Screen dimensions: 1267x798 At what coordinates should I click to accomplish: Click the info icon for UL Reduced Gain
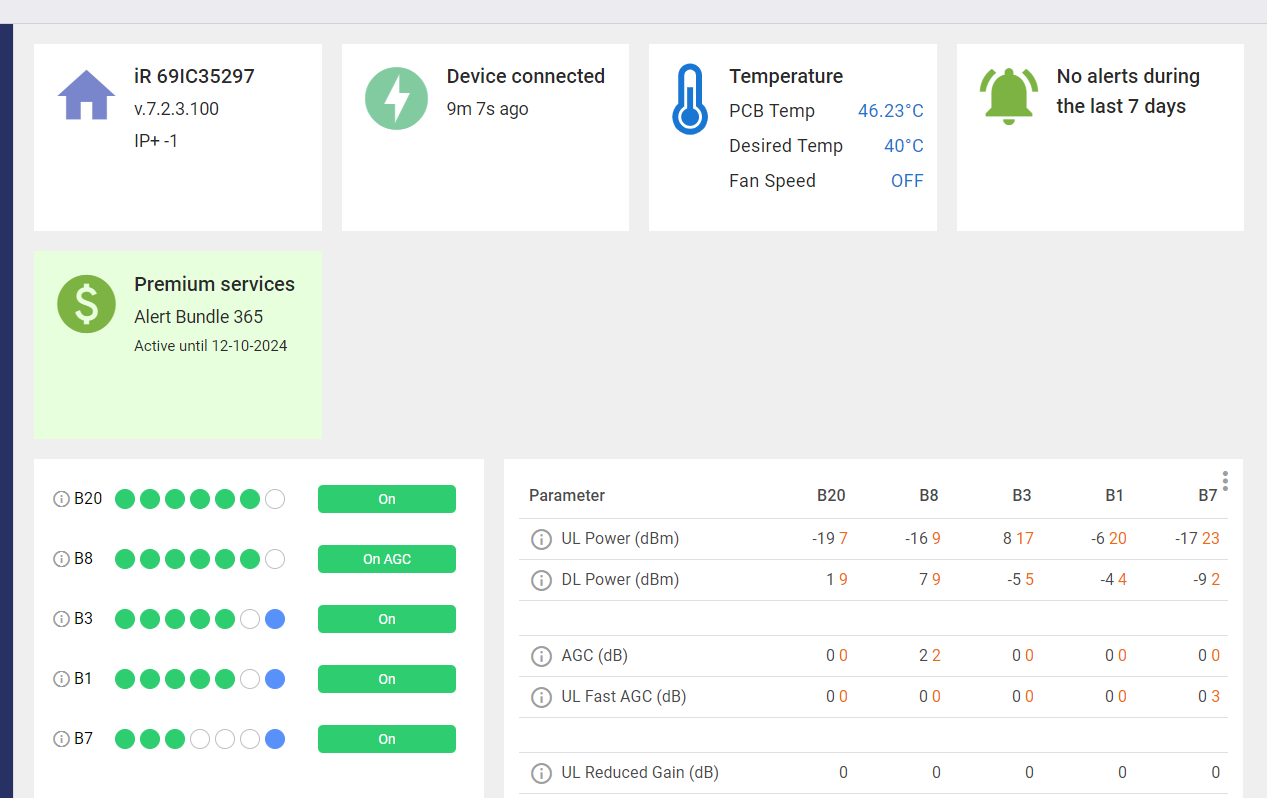541,773
